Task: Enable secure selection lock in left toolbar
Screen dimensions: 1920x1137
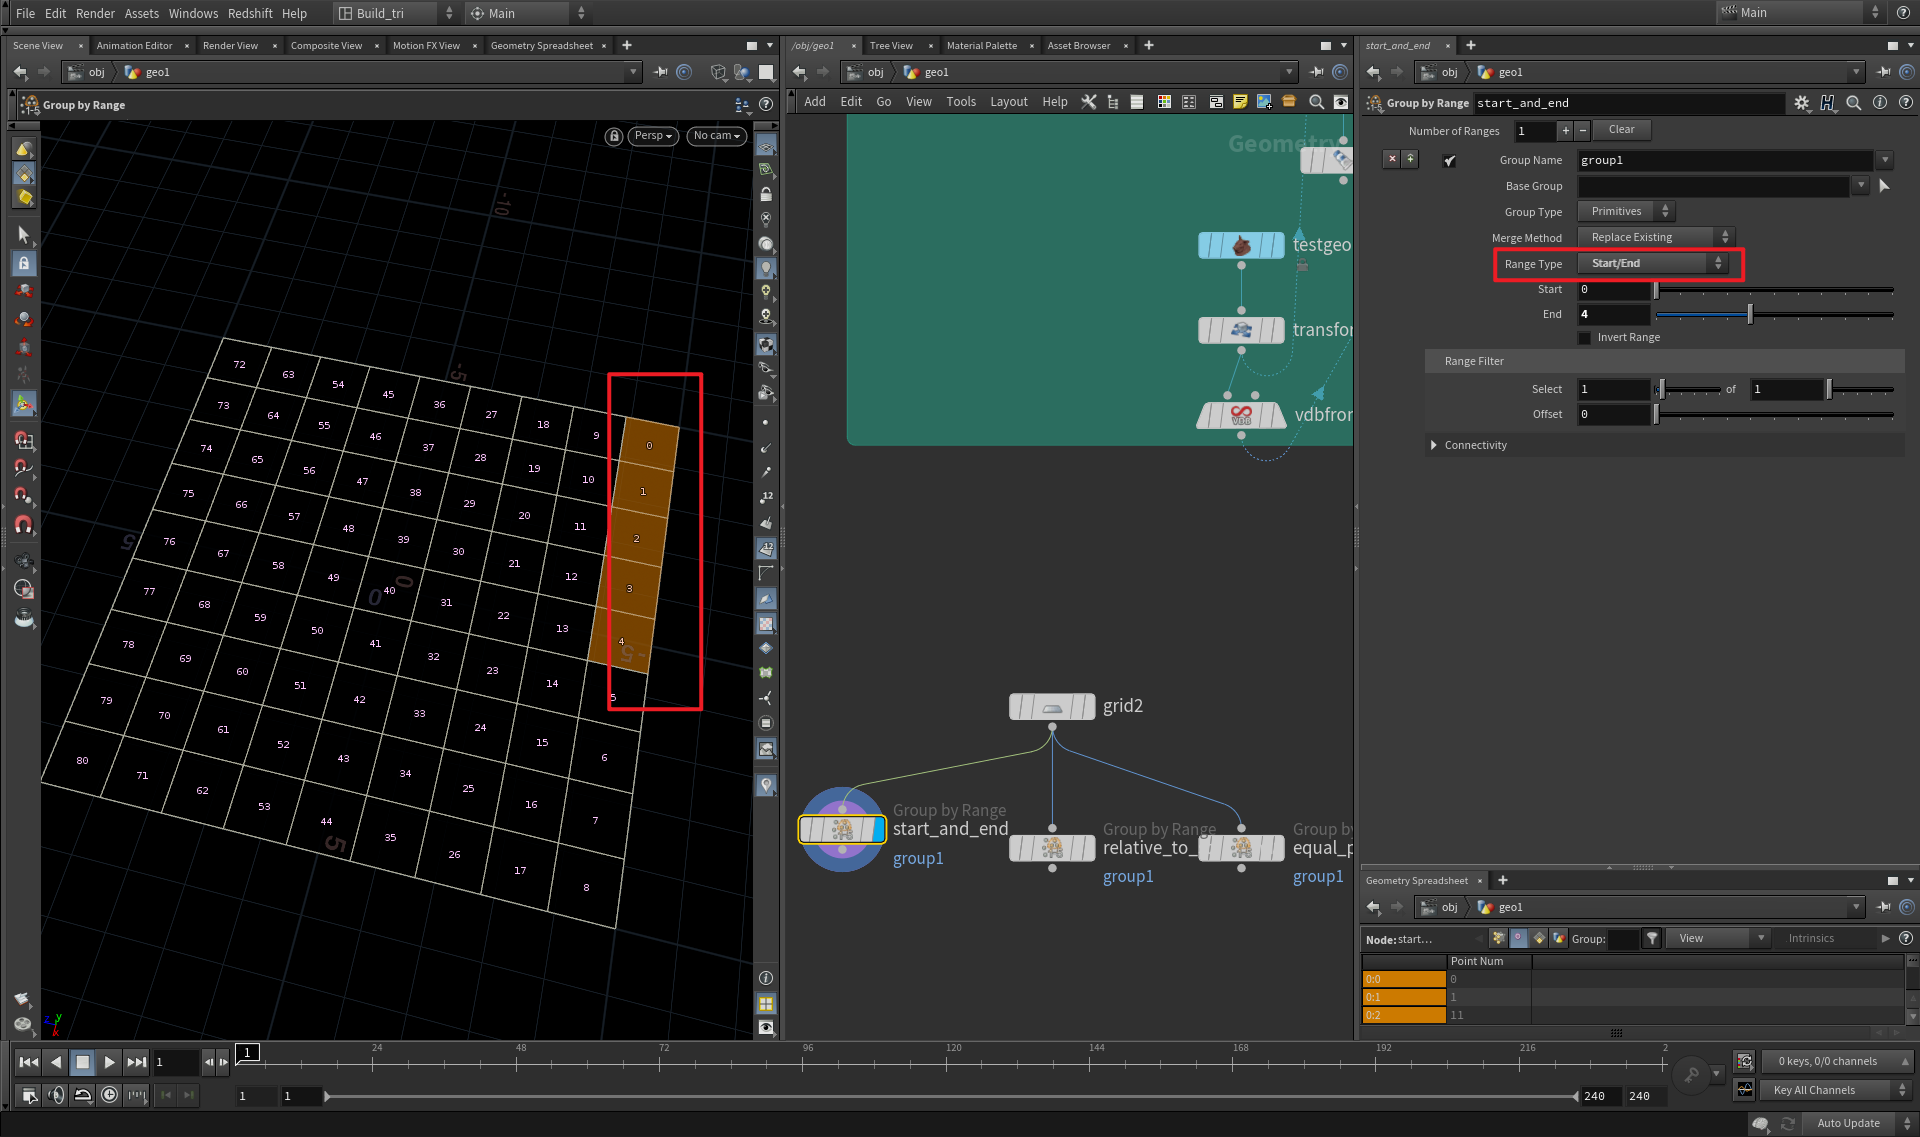Action: (x=24, y=263)
